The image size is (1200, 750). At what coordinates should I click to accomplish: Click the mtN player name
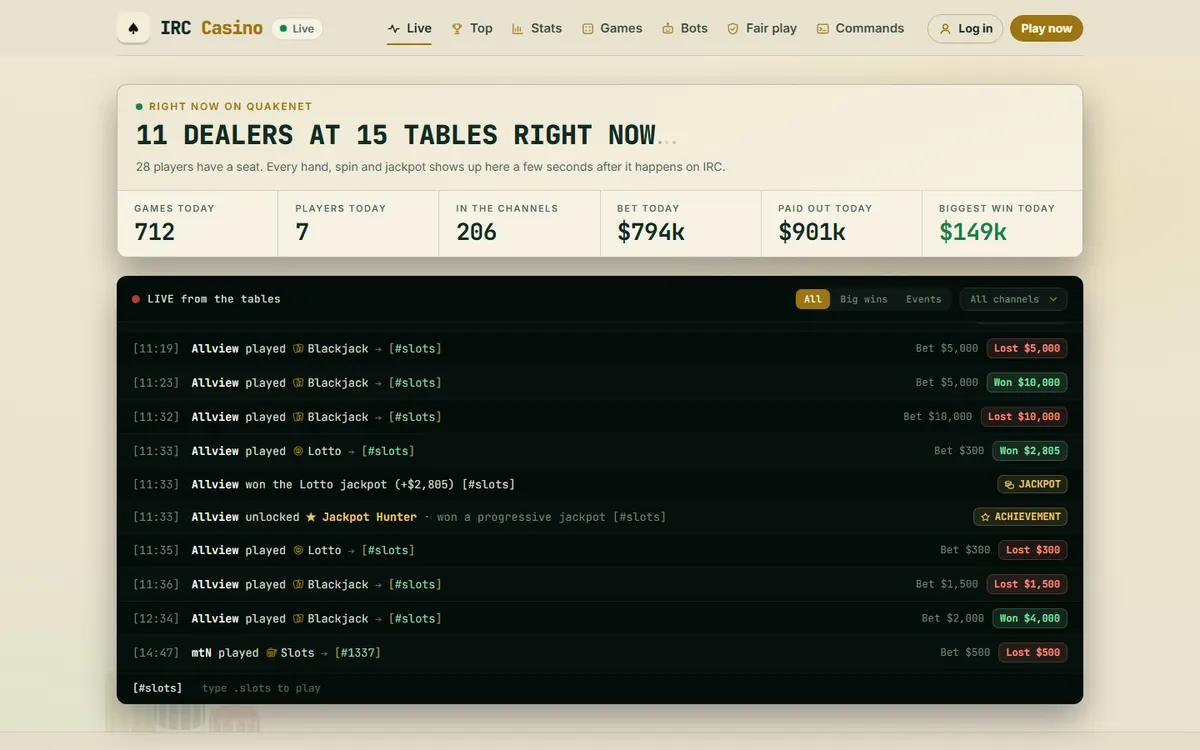point(201,652)
